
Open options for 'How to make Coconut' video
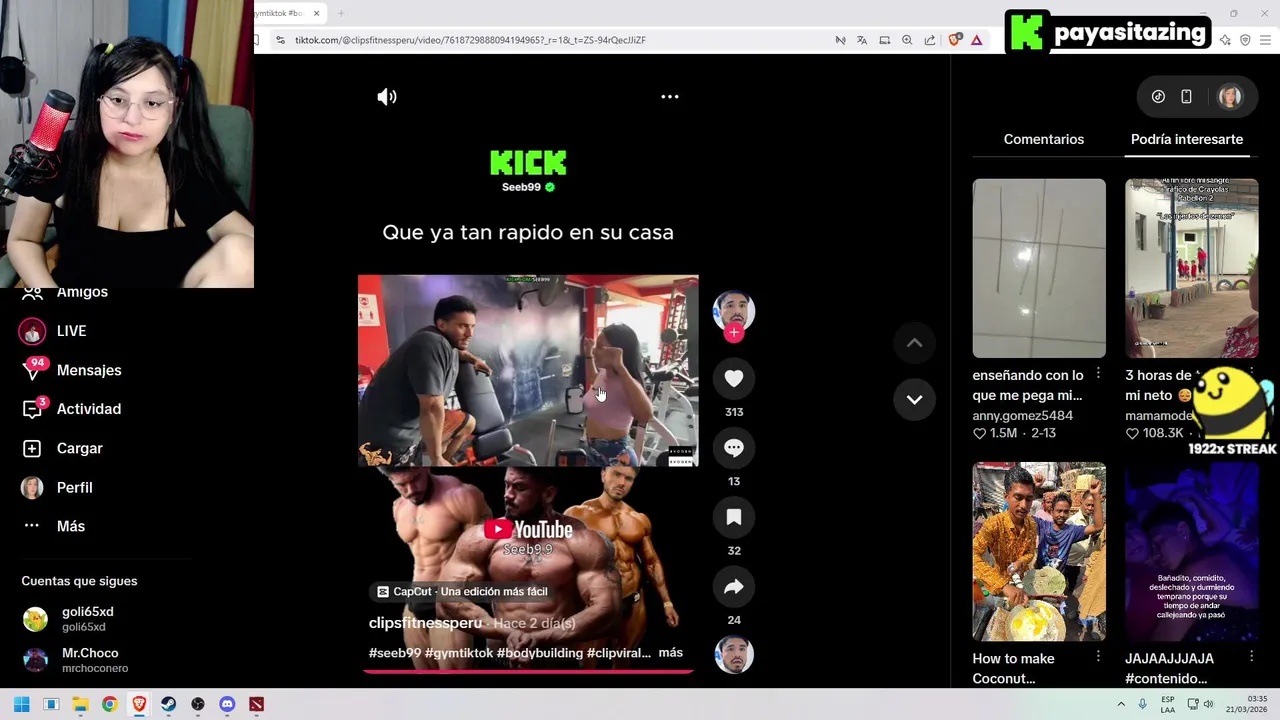click(1098, 657)
